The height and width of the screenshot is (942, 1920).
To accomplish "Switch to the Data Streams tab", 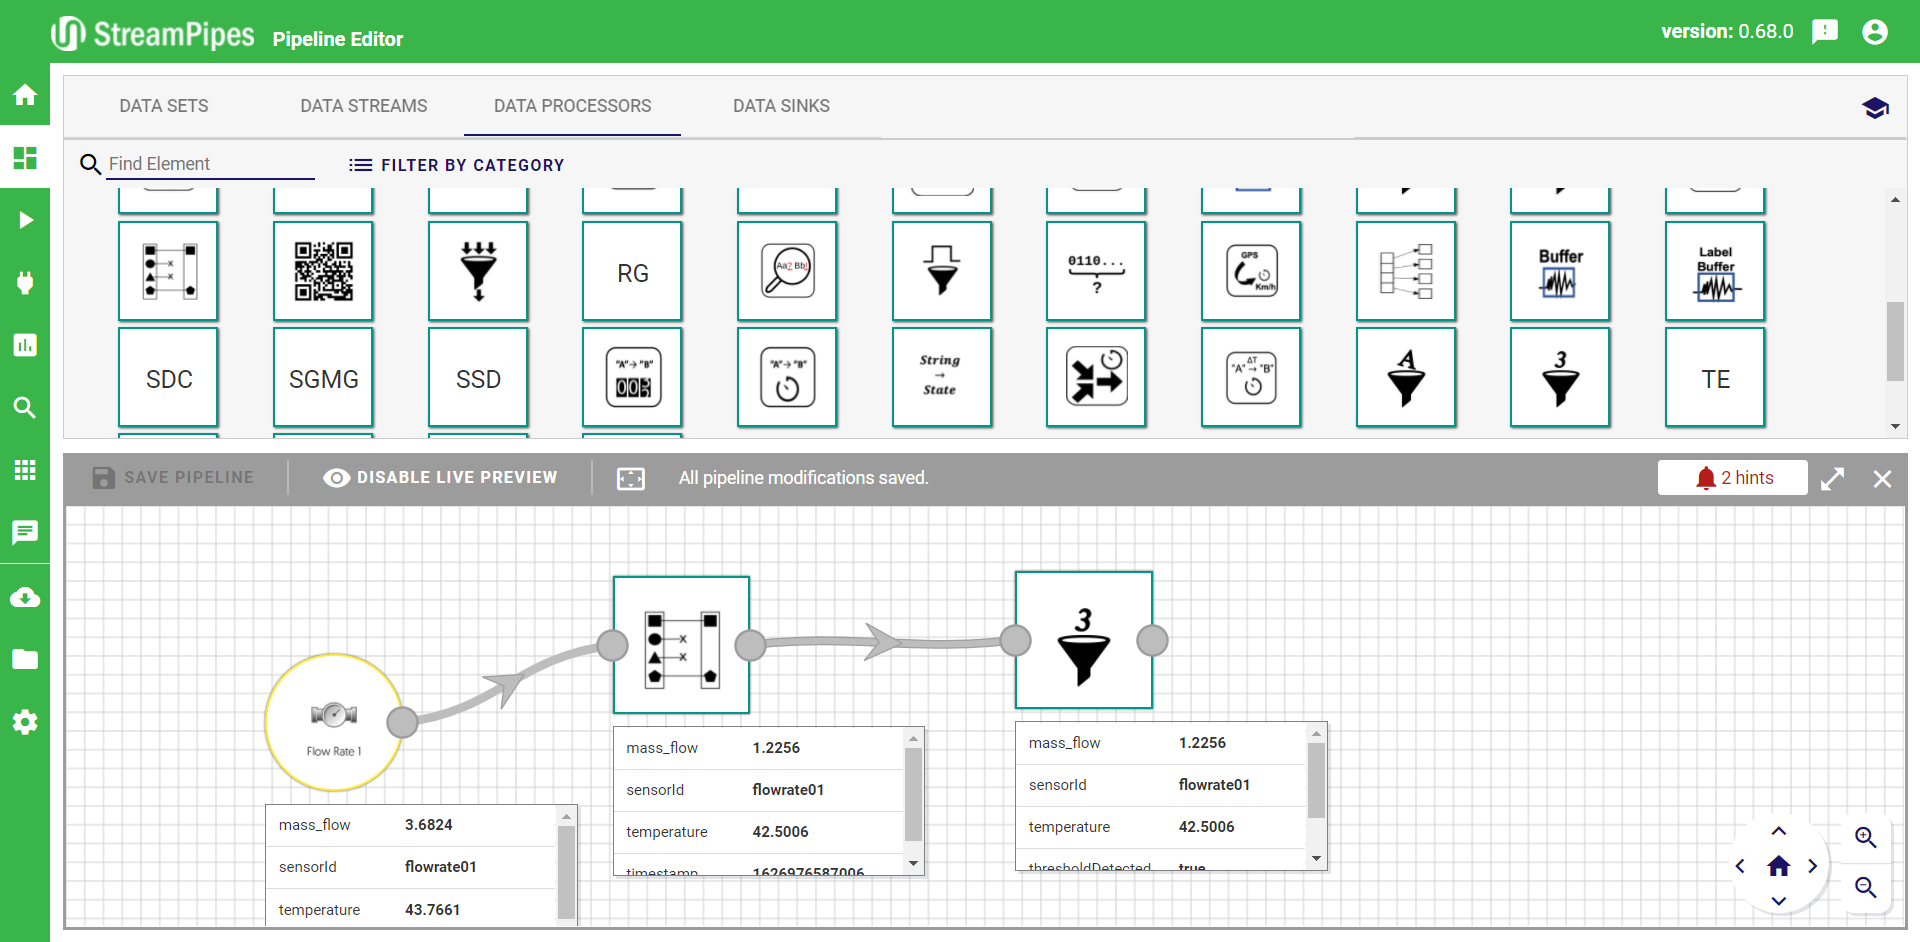I will 363,106.
